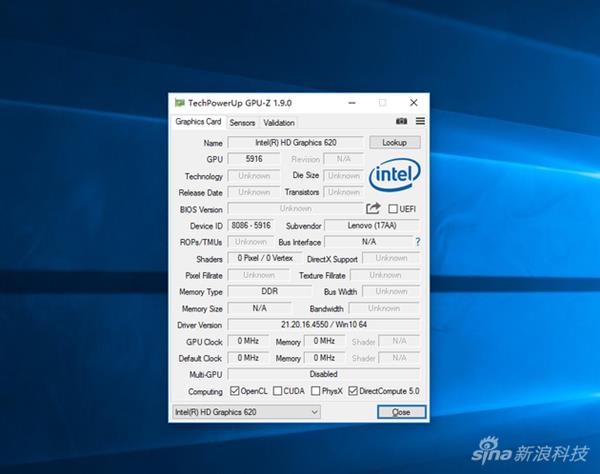Minimize the GPU-Z window
This screenshot has height=474, width=600.
tap(352, 103)
